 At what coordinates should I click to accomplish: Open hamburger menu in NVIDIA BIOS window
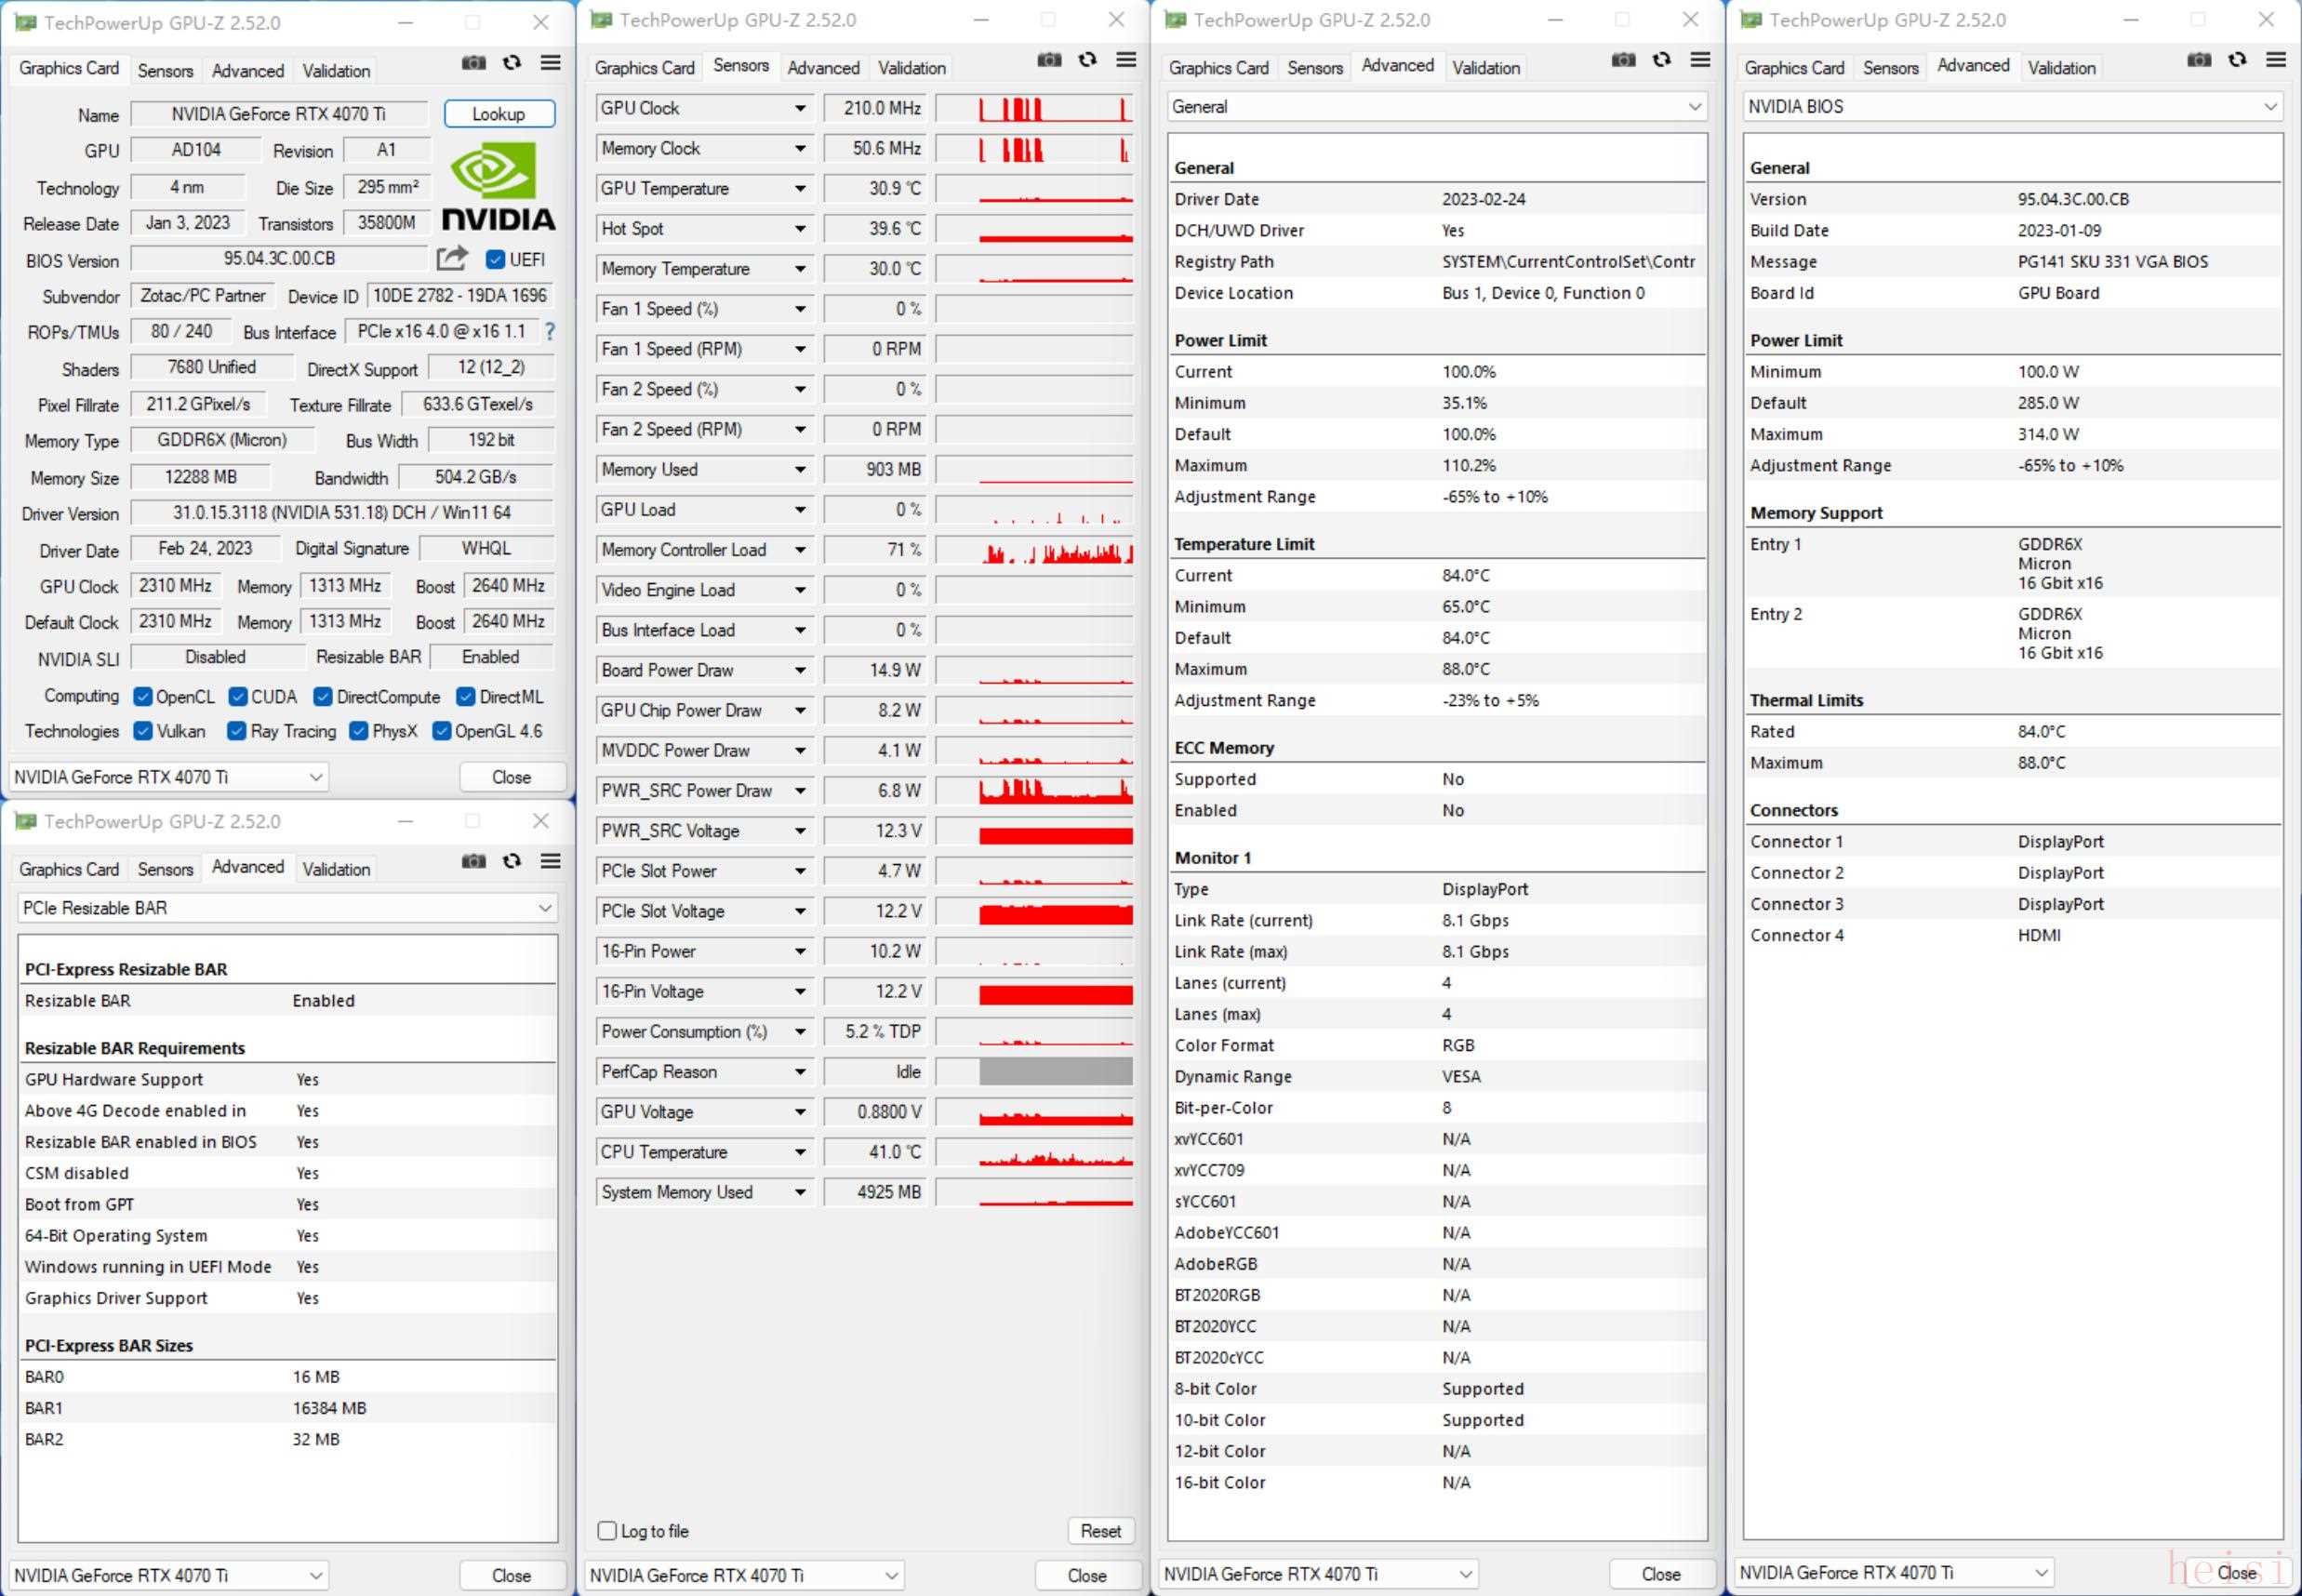point(2276,60)
